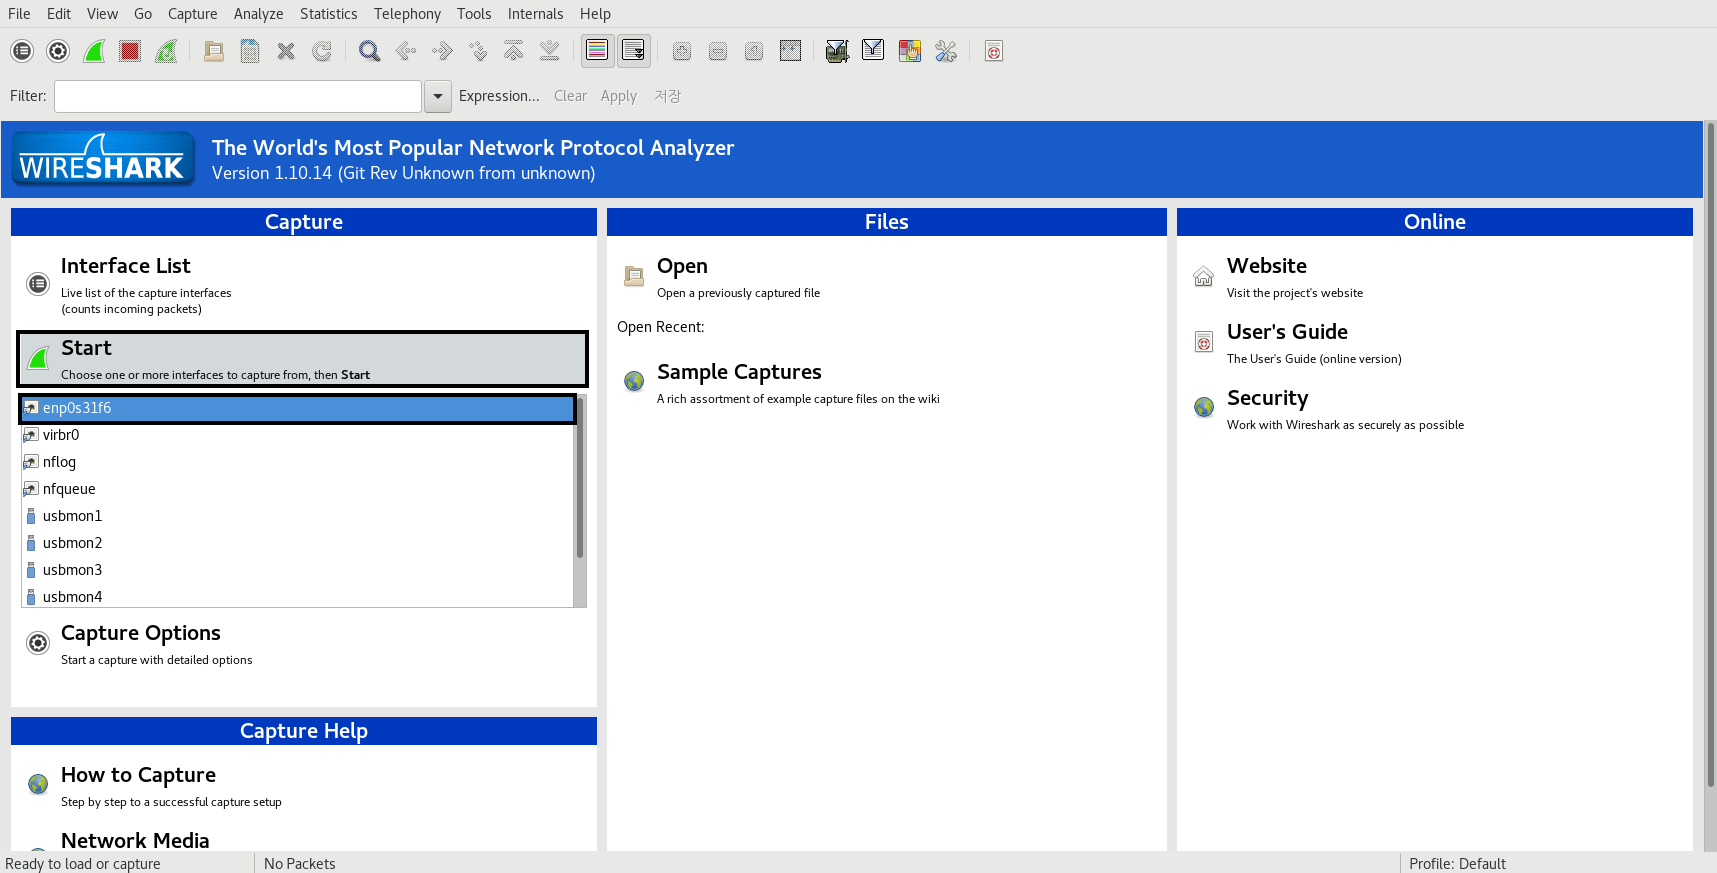Open the Internals menu

[536, 14]
